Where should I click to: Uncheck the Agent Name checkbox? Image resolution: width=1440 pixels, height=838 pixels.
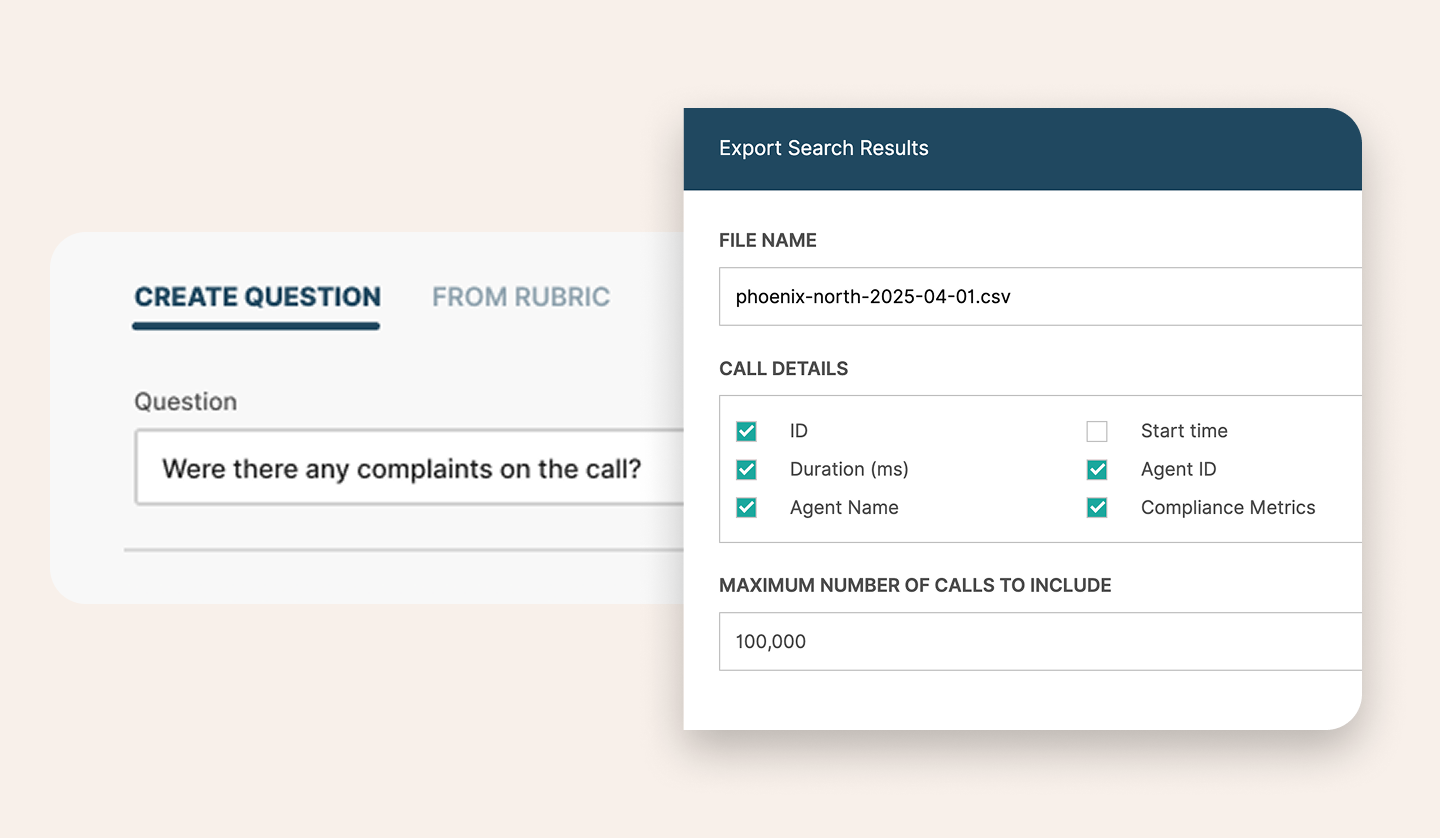(x=746, y=507)
